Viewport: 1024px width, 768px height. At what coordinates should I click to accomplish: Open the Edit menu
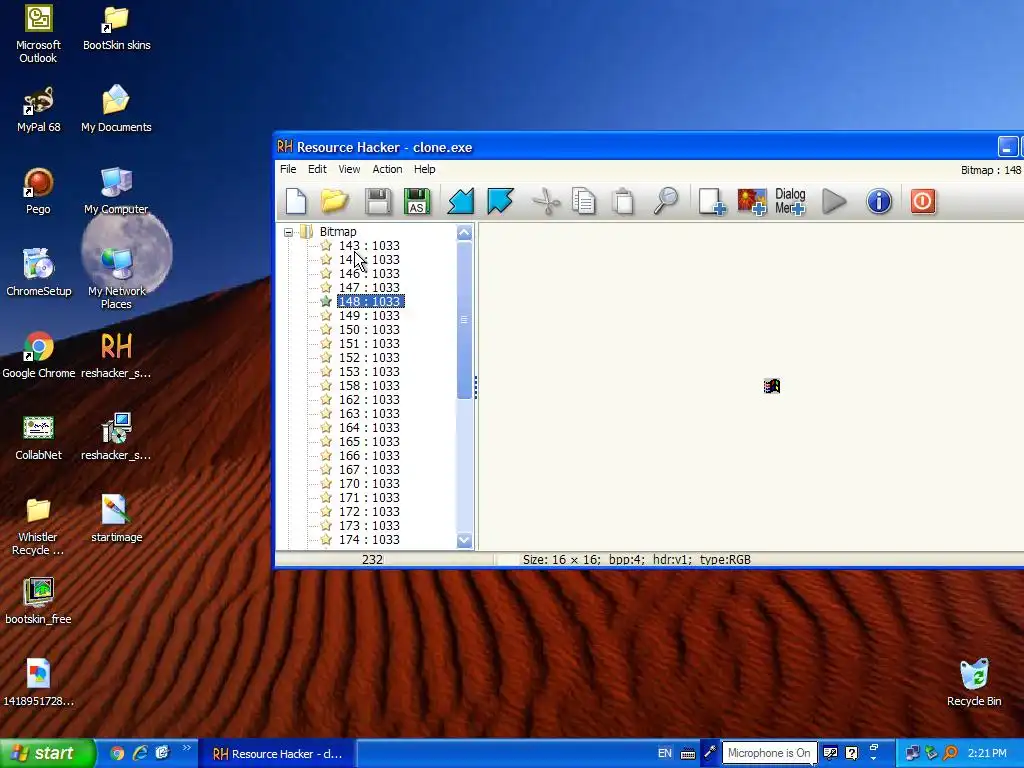[x=317, y=169]
